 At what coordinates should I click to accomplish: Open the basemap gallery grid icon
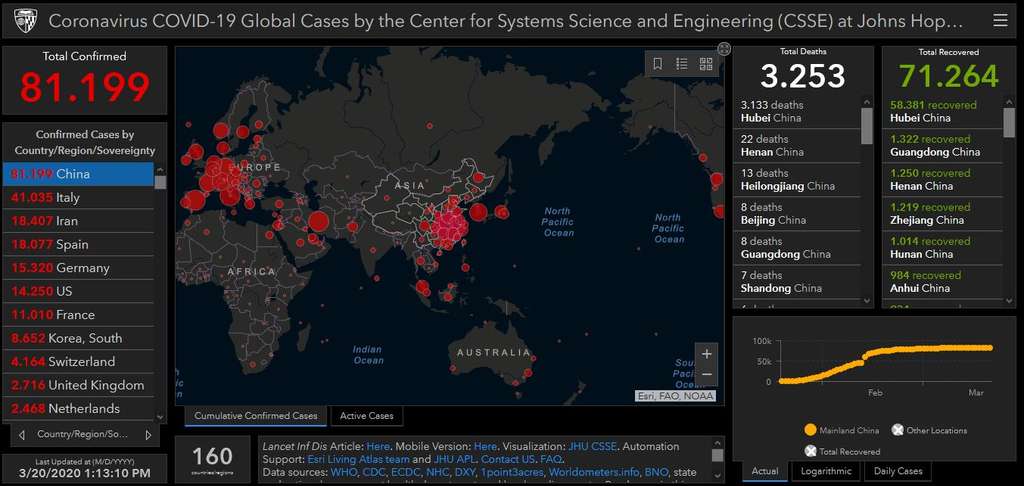pyautogui.click(x=705, y=63)
